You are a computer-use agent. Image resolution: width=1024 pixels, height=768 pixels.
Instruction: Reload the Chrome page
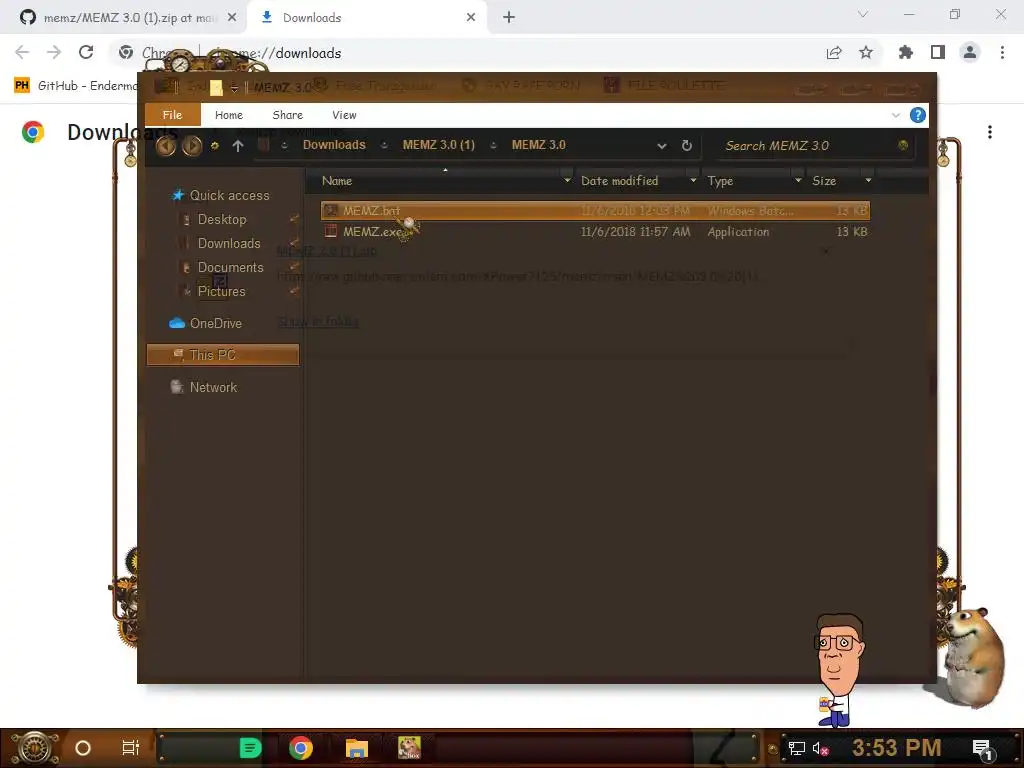coord(86,52)
